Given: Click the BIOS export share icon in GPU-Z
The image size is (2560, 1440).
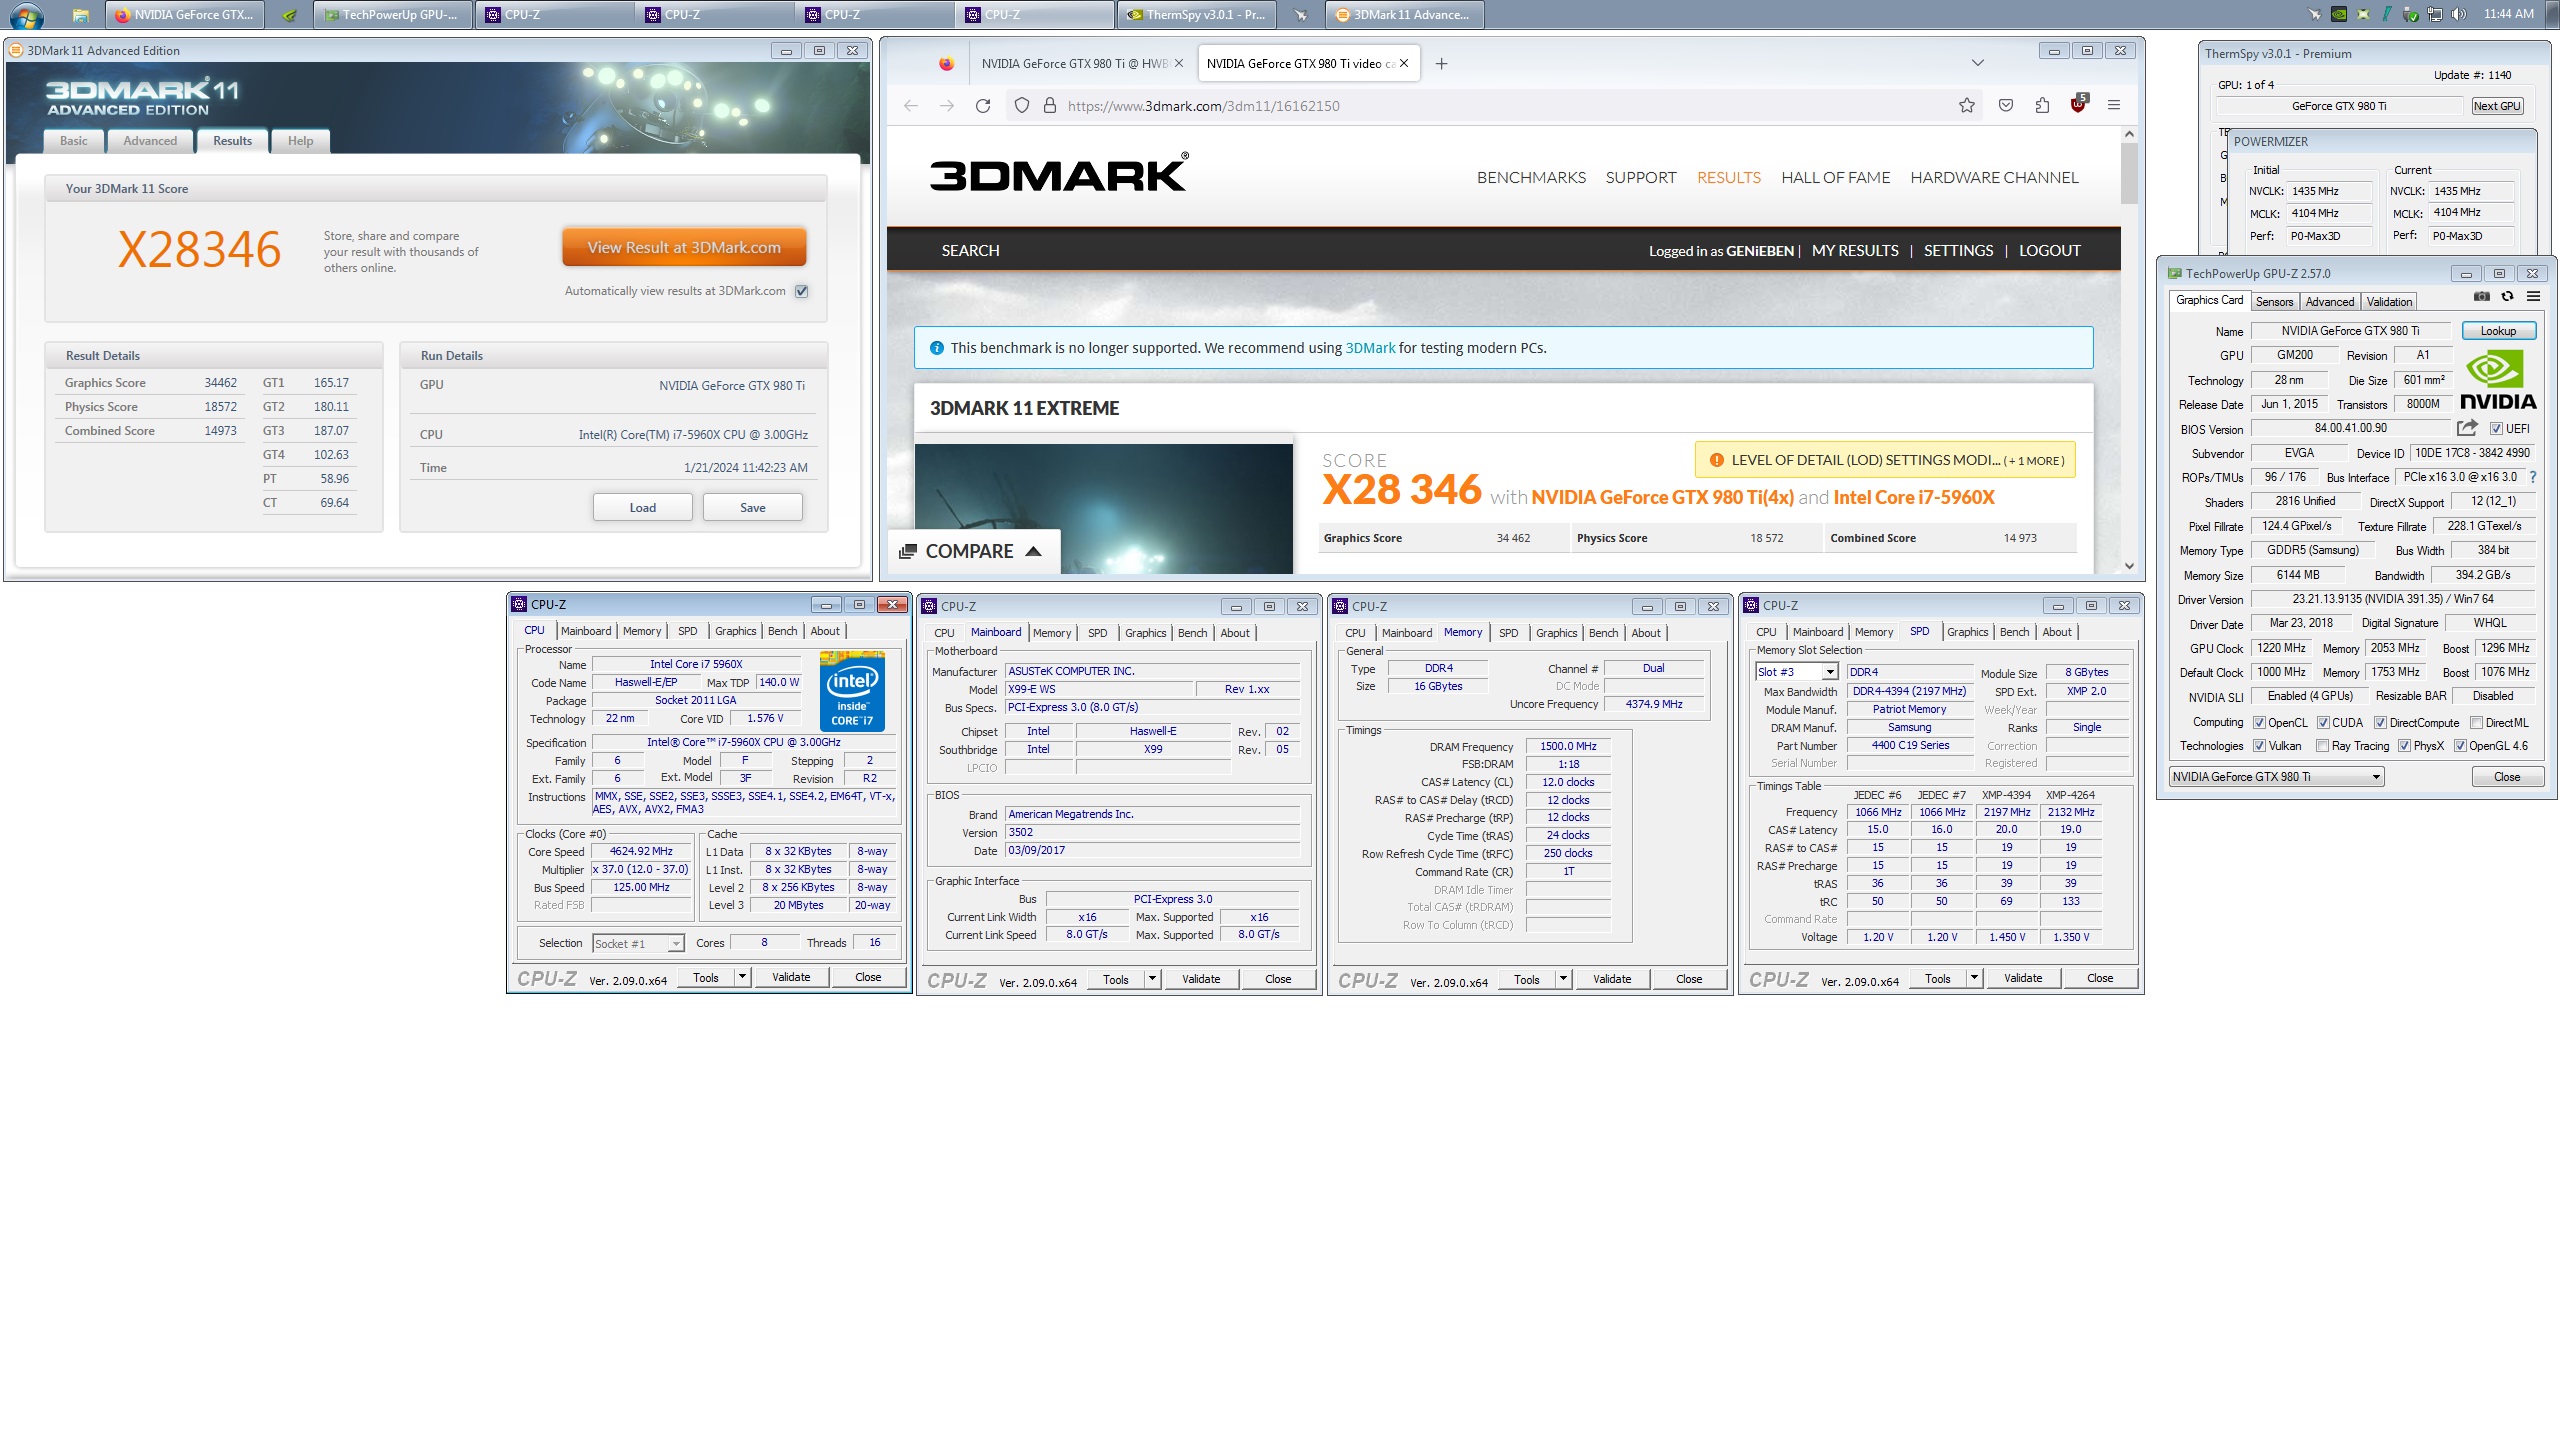Looking at the screenshot, I should 2467,428.
